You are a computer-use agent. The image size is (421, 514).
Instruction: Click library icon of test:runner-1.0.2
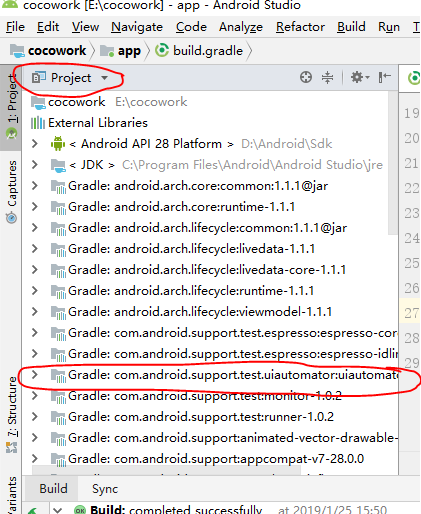click(x=58, y=418)
